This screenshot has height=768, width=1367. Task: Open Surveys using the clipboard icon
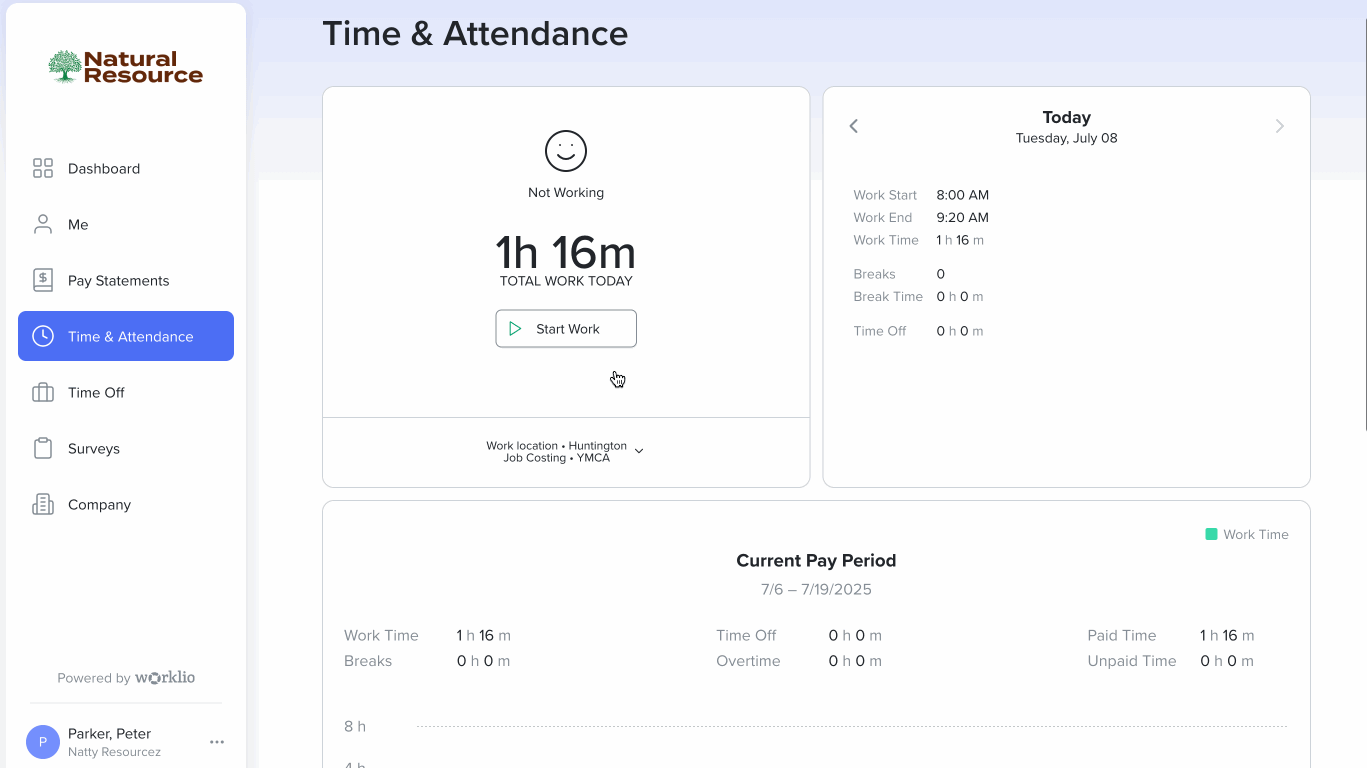tap(43, 448)
